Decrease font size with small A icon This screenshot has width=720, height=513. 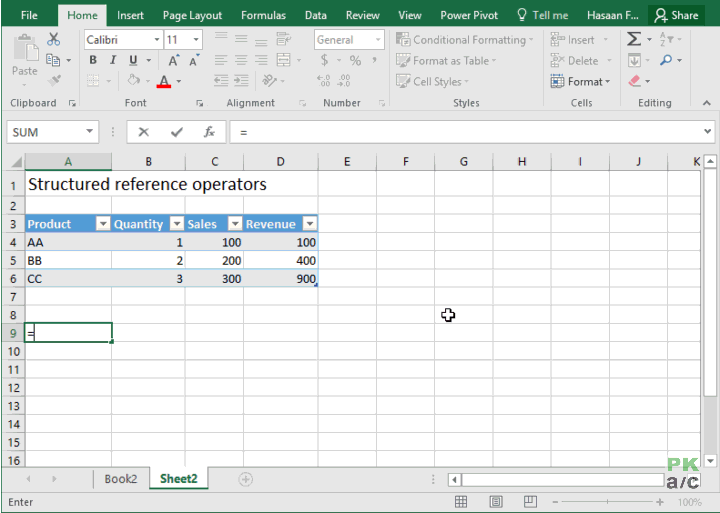[194, 60]
